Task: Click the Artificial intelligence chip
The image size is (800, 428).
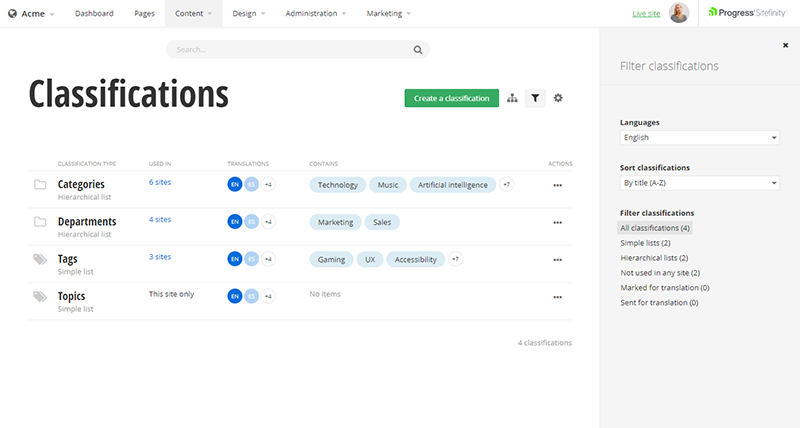Action: point(453,185)
